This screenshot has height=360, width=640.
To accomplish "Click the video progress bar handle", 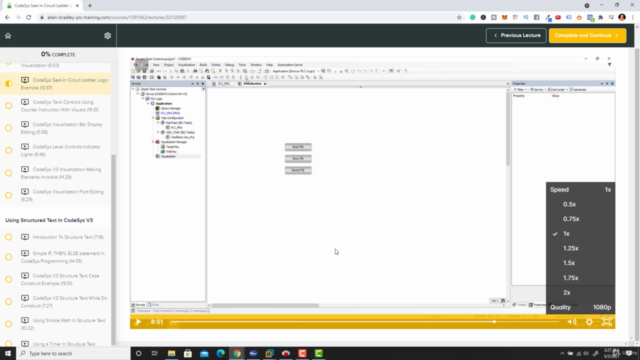I will [x=494, y=322].
